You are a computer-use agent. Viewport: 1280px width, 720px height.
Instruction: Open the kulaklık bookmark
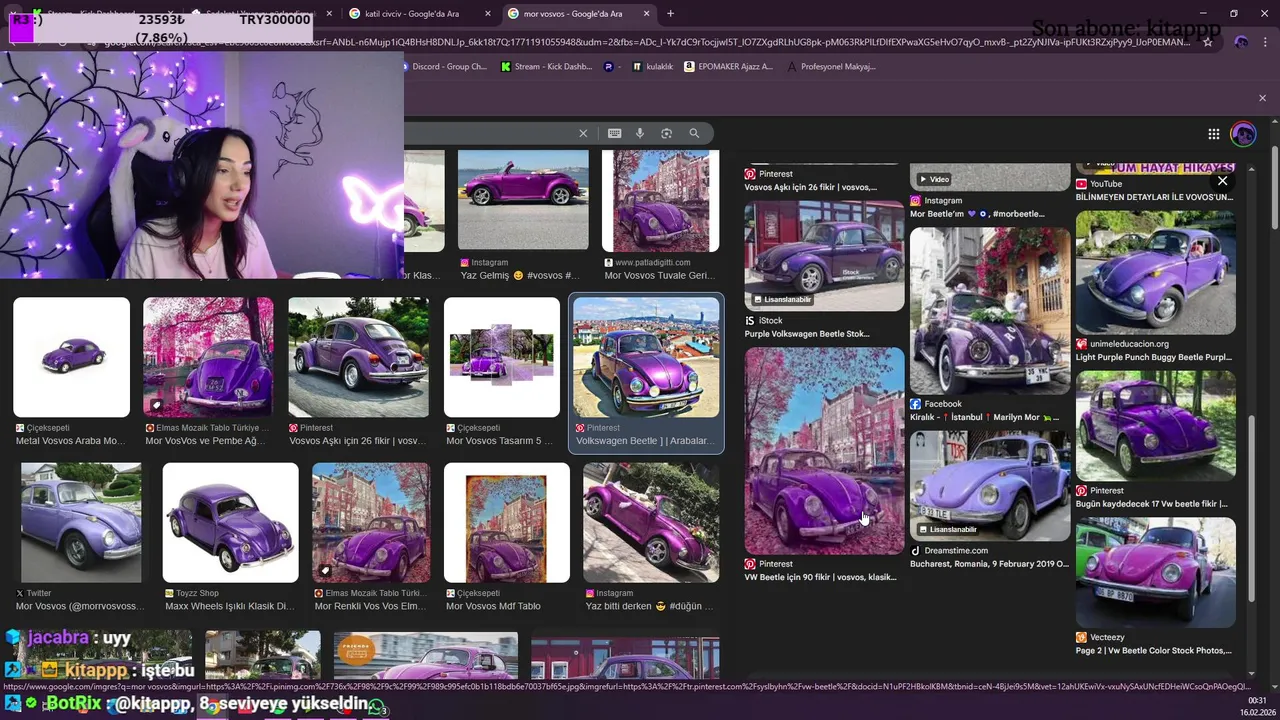click(653, 67)
